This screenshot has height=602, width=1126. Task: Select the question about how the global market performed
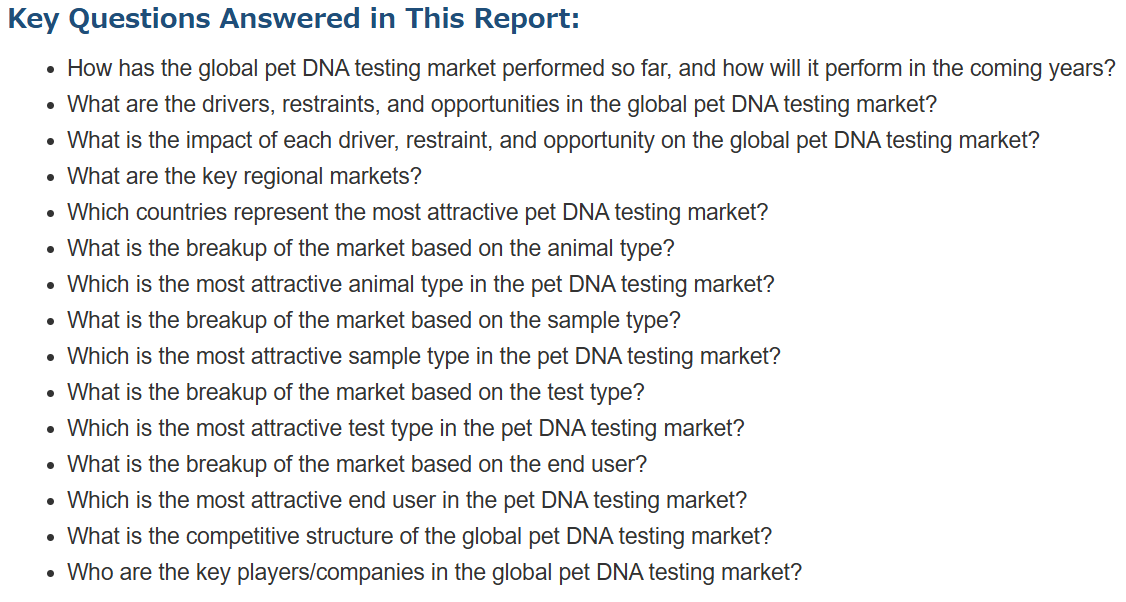tap(591, 69)
